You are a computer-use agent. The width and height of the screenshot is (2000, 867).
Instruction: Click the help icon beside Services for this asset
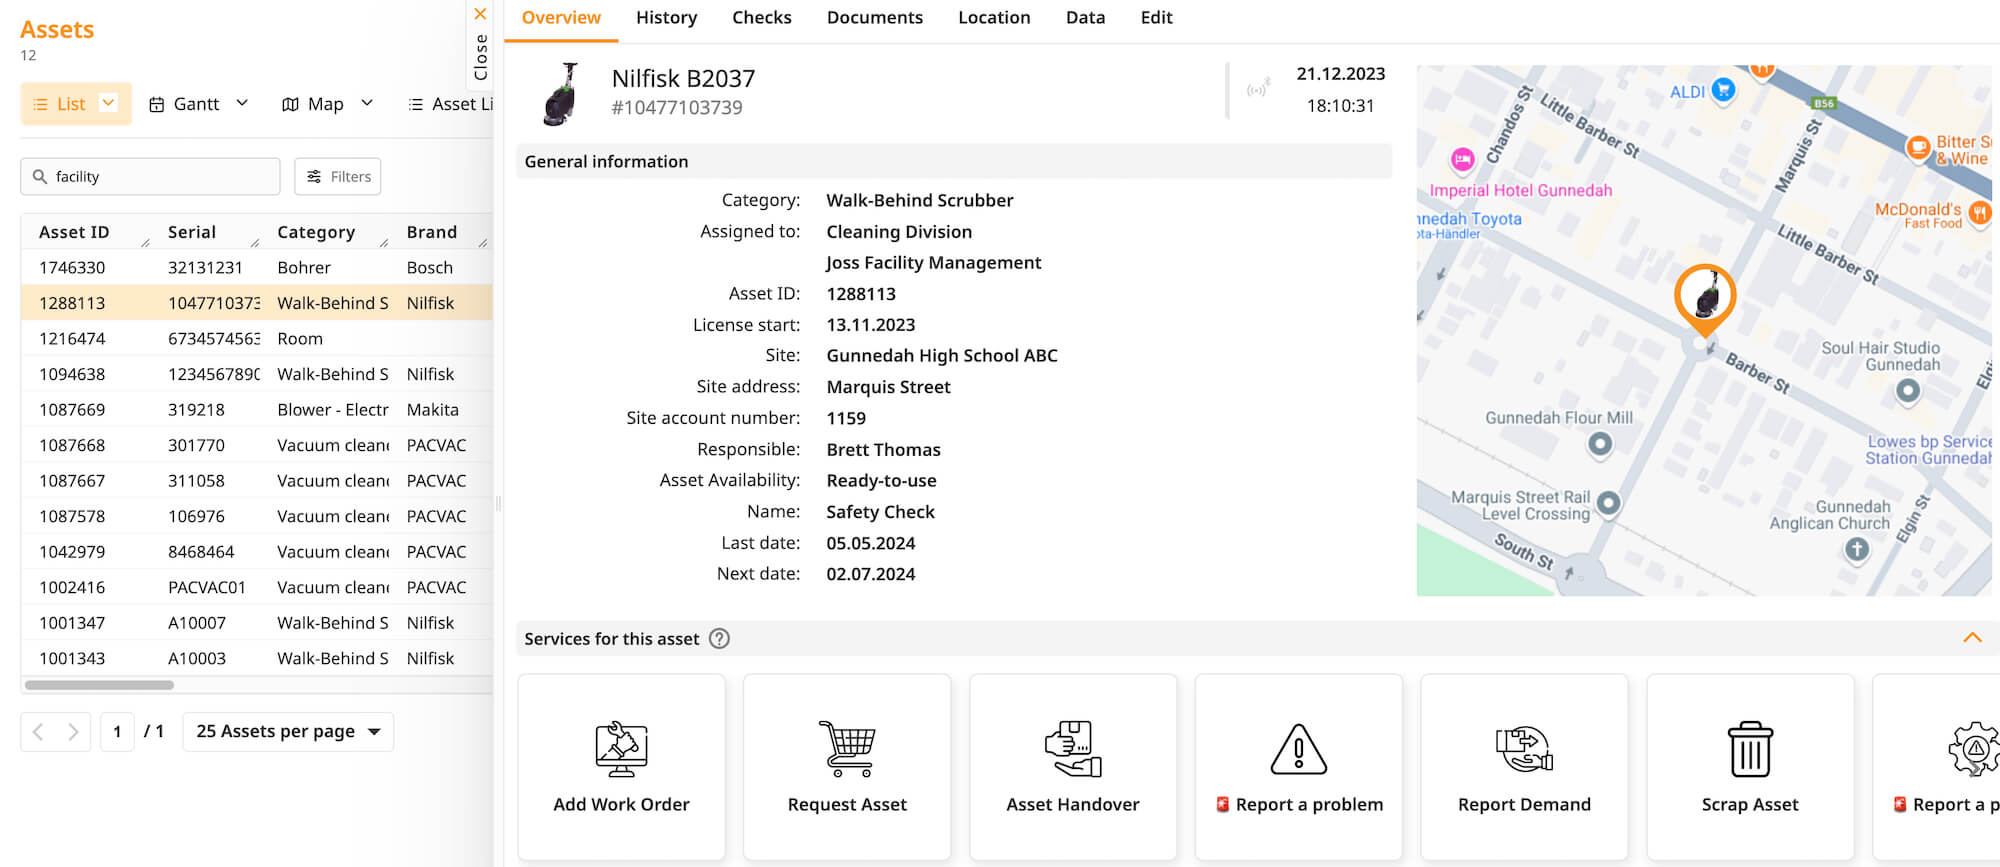pyautogui.click(x=719, y=639)
